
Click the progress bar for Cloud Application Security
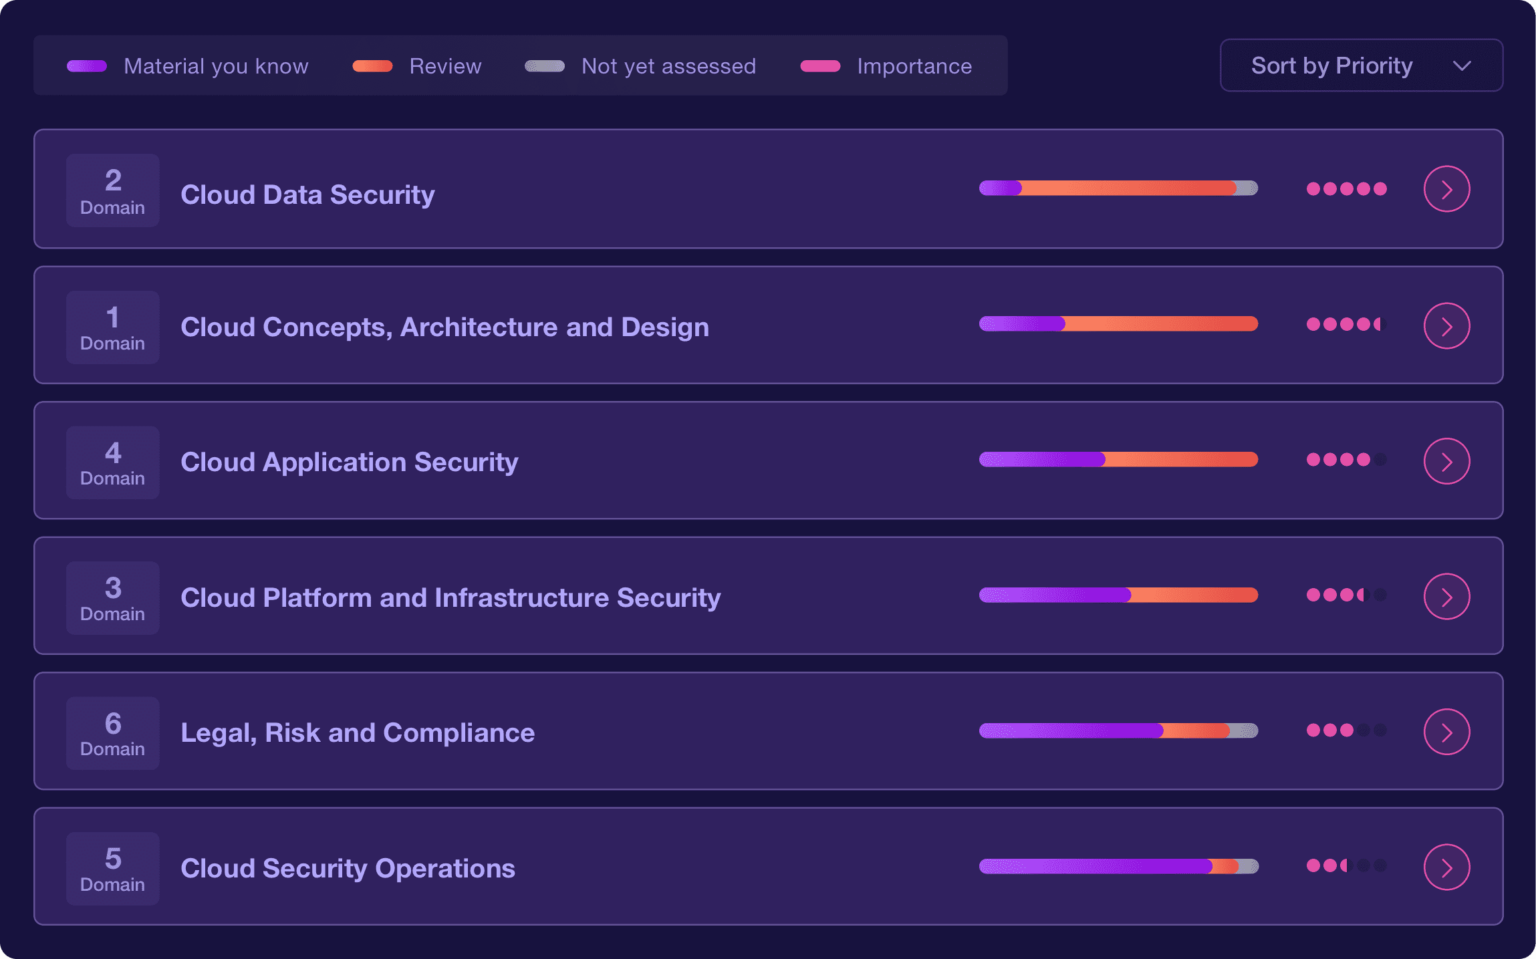pyautogui.click(x=1118, y=459)
